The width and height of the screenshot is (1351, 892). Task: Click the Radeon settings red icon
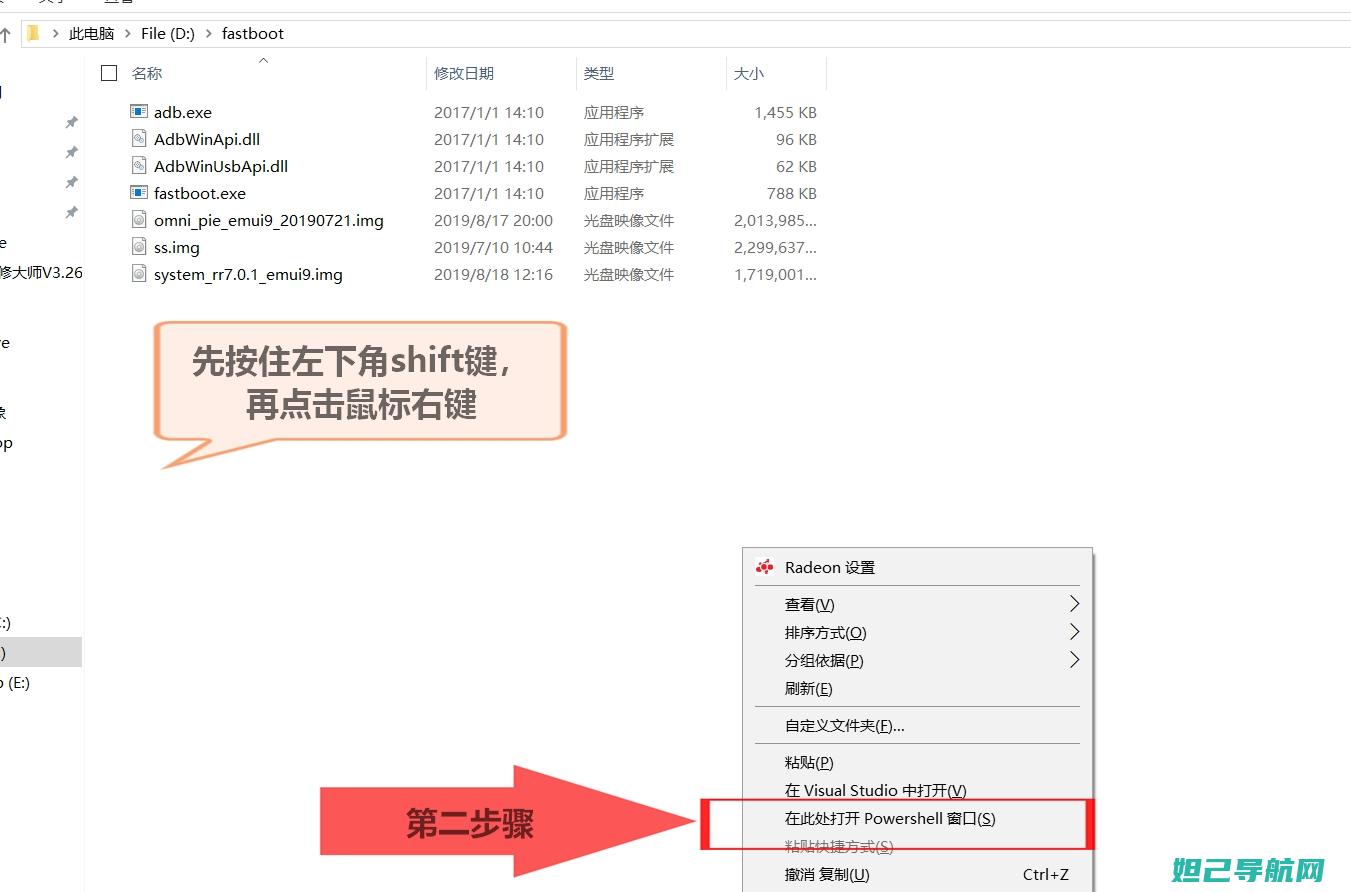pos(765,567)
